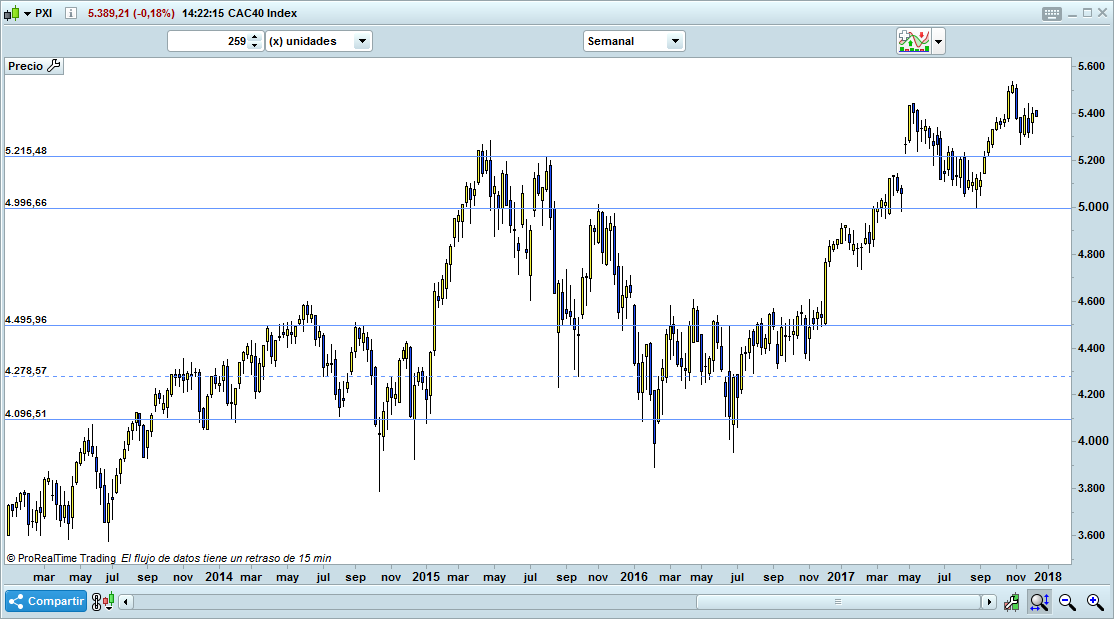
Task: Click the 5.600 price scale label
Action: pos(1091,66)
